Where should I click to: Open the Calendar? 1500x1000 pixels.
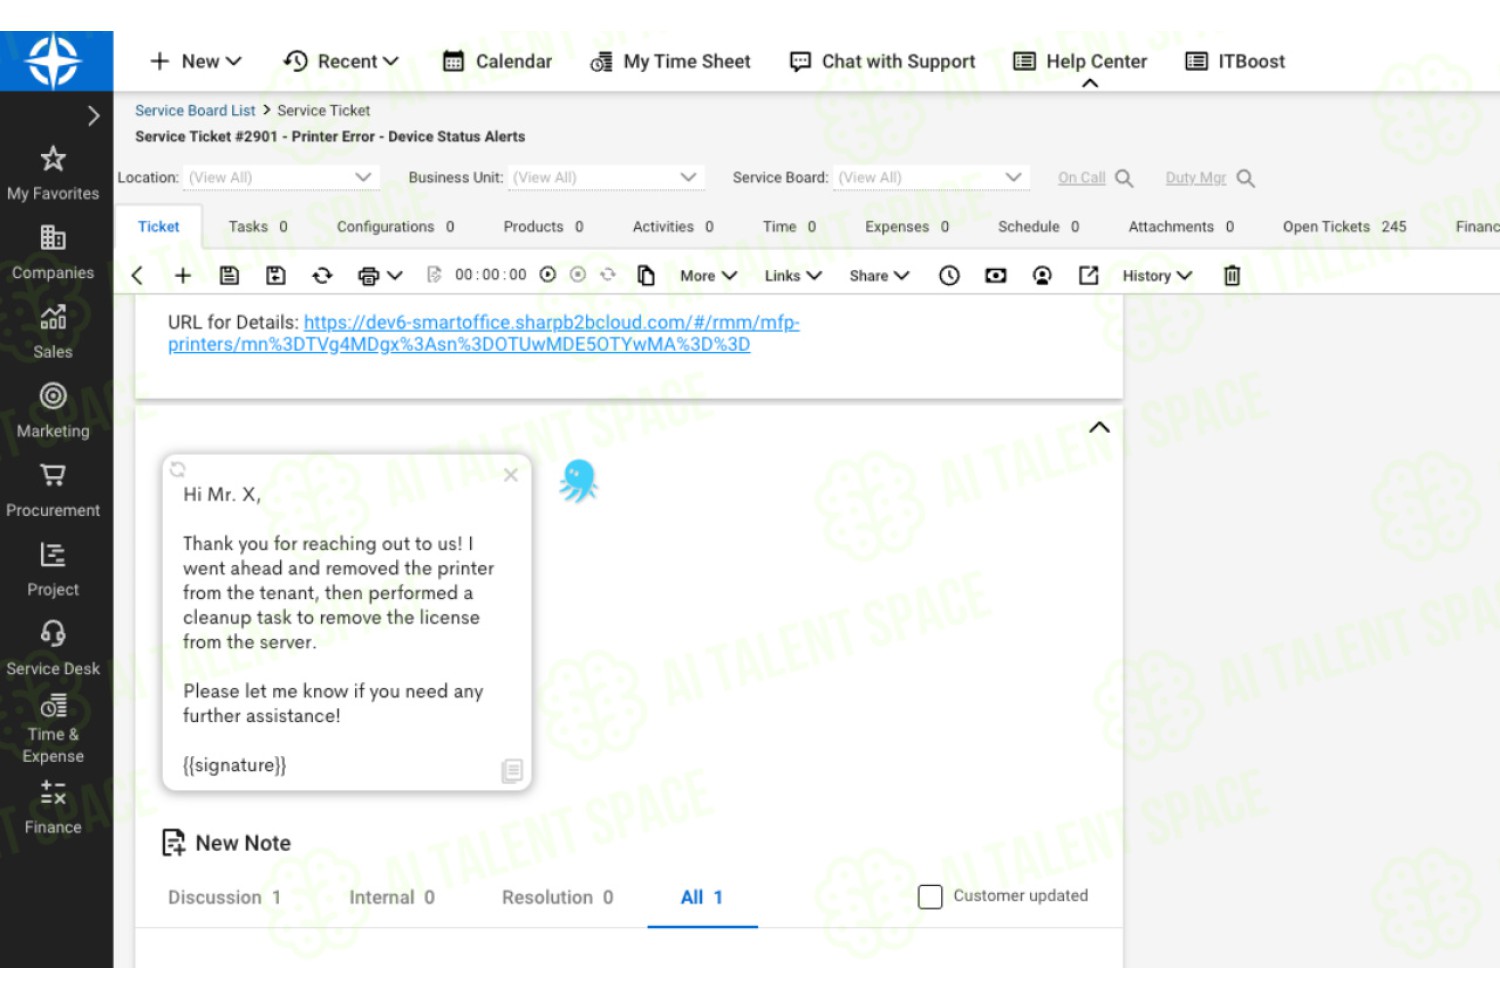497,61
